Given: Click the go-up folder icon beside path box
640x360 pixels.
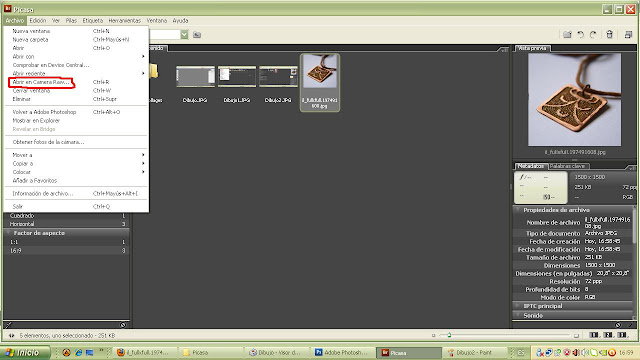Looking at the screenshot, I should [197, 35].
